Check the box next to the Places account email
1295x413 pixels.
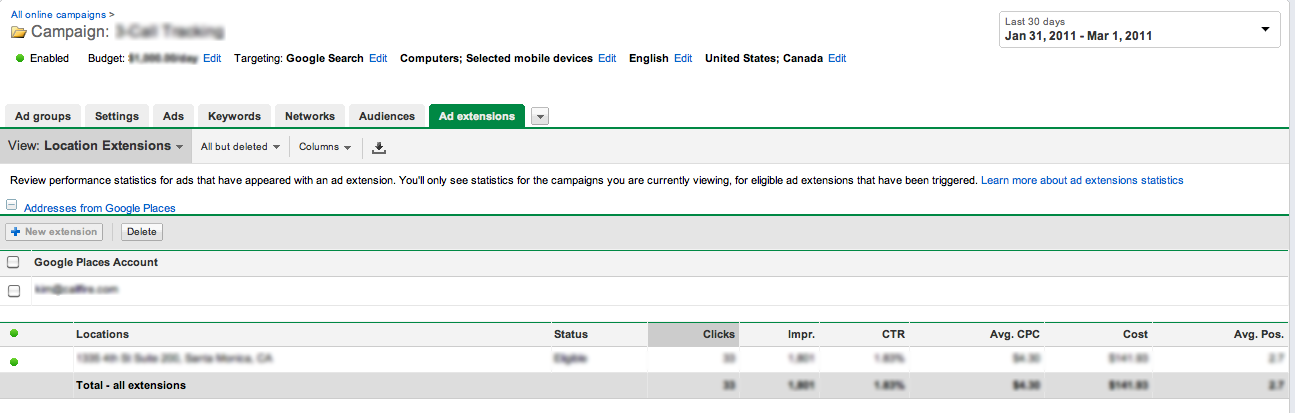click(x=14, y=291)
